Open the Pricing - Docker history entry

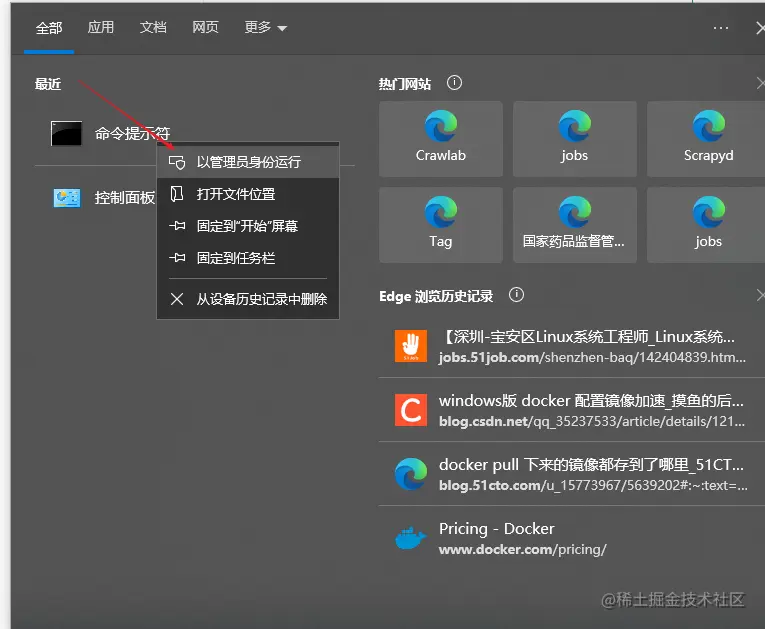pos(572,538)
